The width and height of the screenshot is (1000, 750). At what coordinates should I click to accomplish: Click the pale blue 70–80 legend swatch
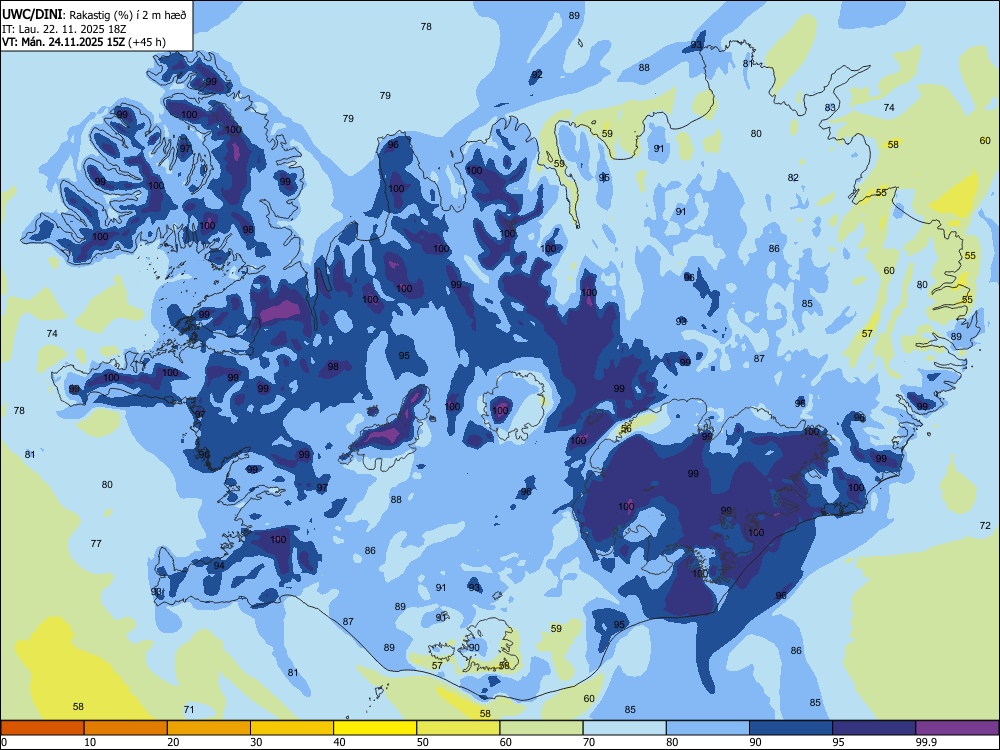click(625, 728)
